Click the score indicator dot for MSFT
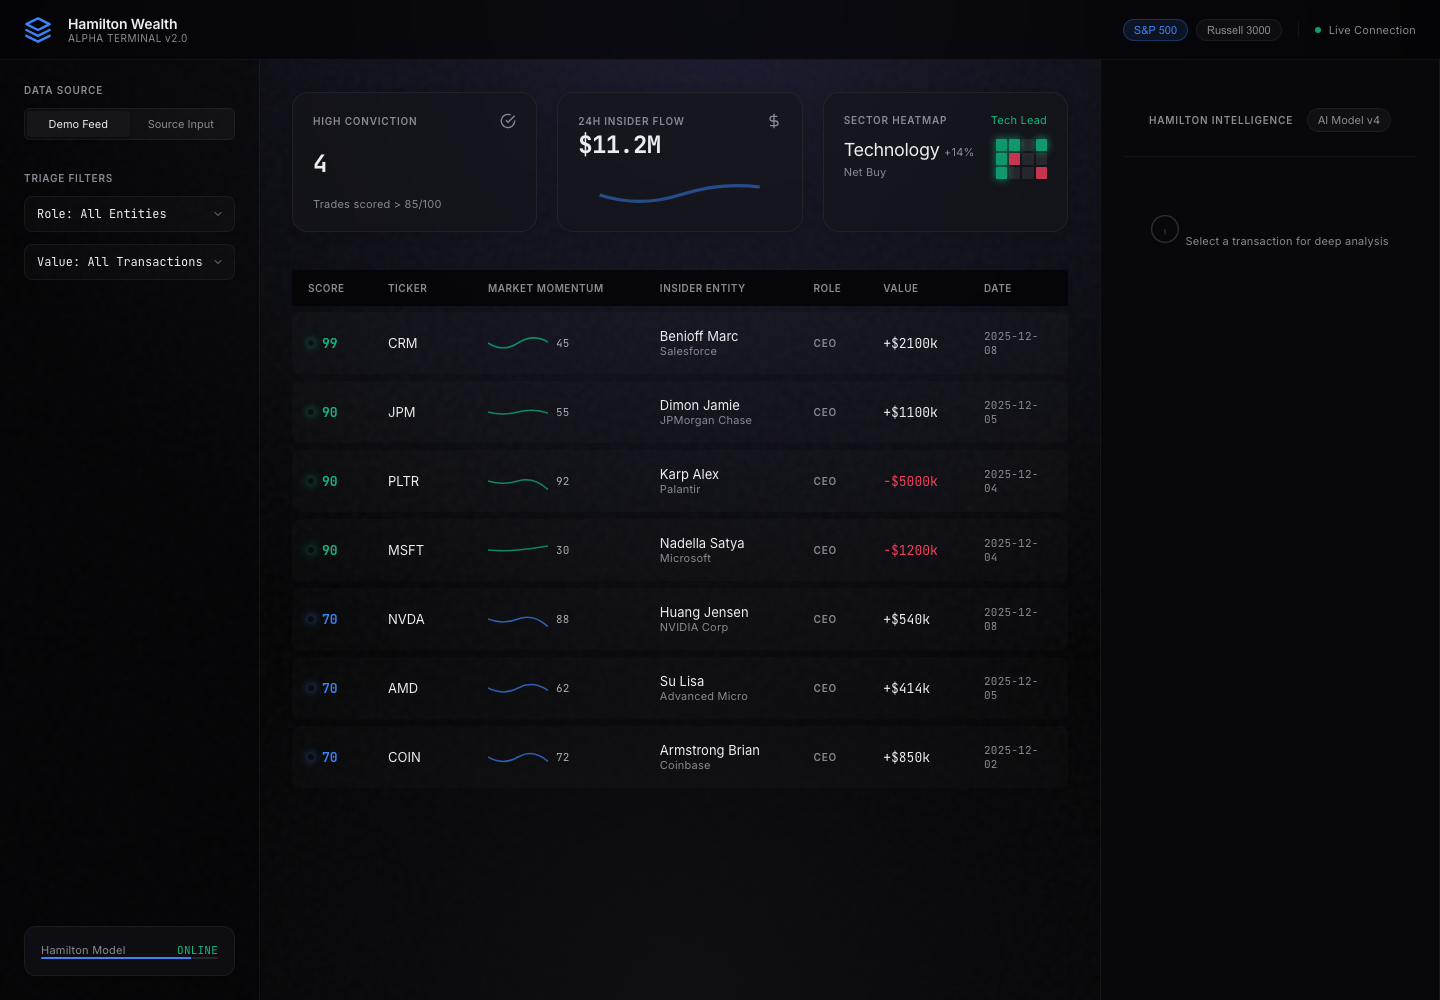Image resolution: width=1440 pixels, height=1000 pixels. pyautogui.click(x=311, y=550)
